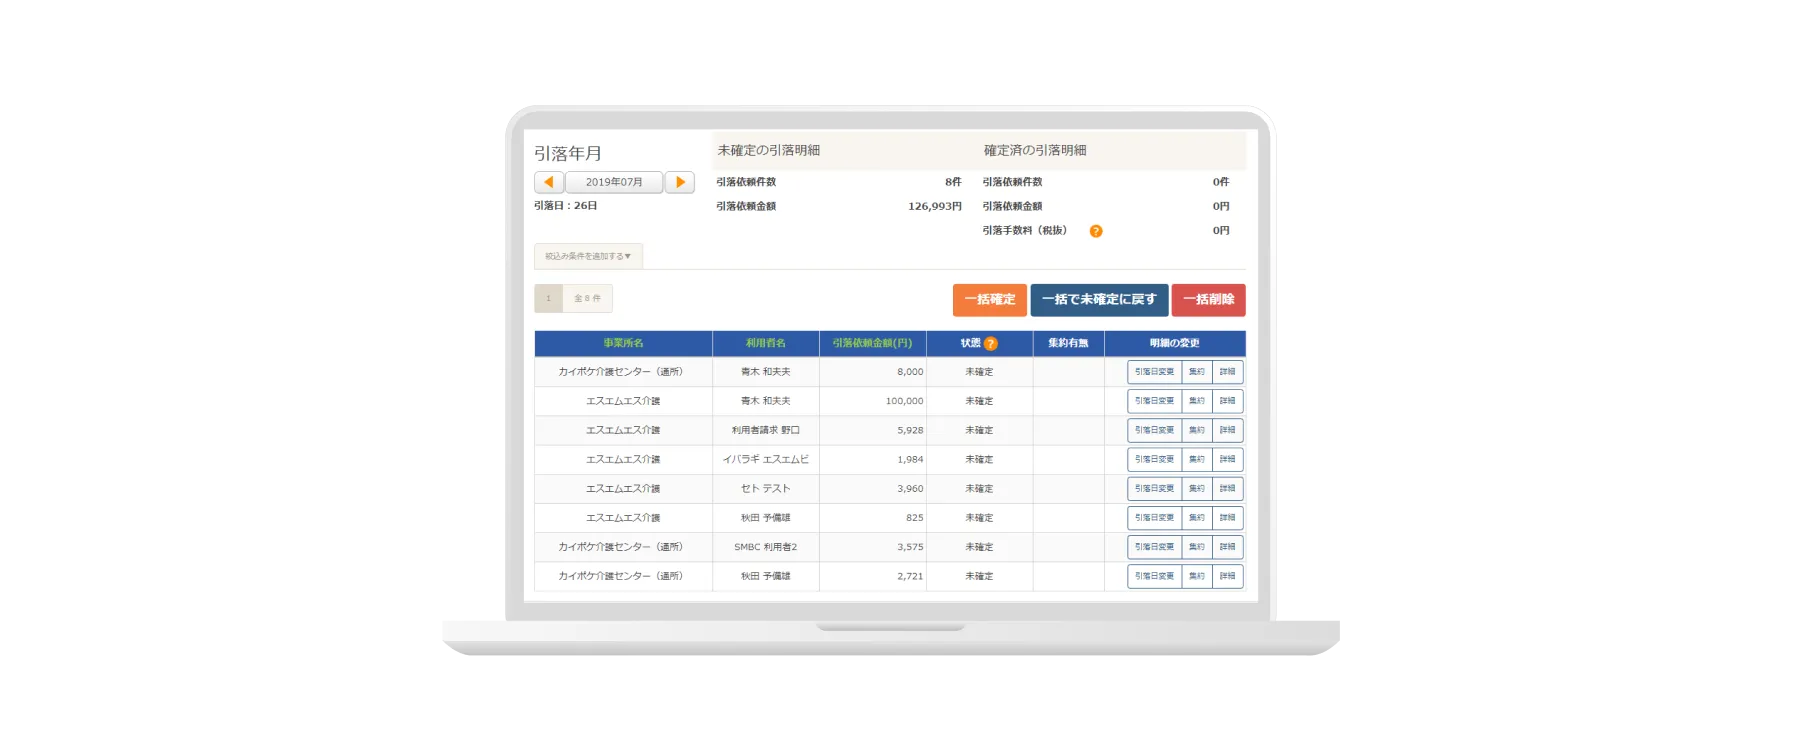Click 詳細 in the 8,000 row
The image size is (1800, 744).
coord(1227,372)
